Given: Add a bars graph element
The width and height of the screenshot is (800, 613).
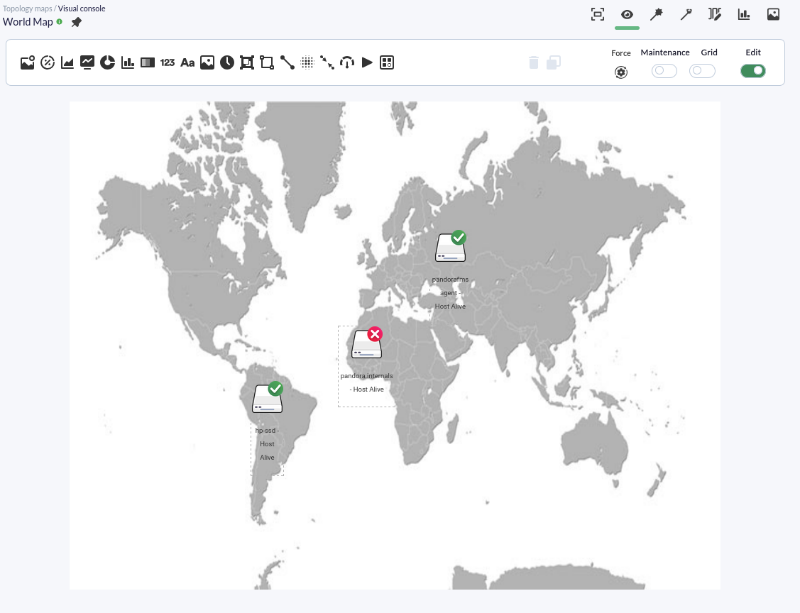Looking at the screenshot, I should click(x=128, y=63).
